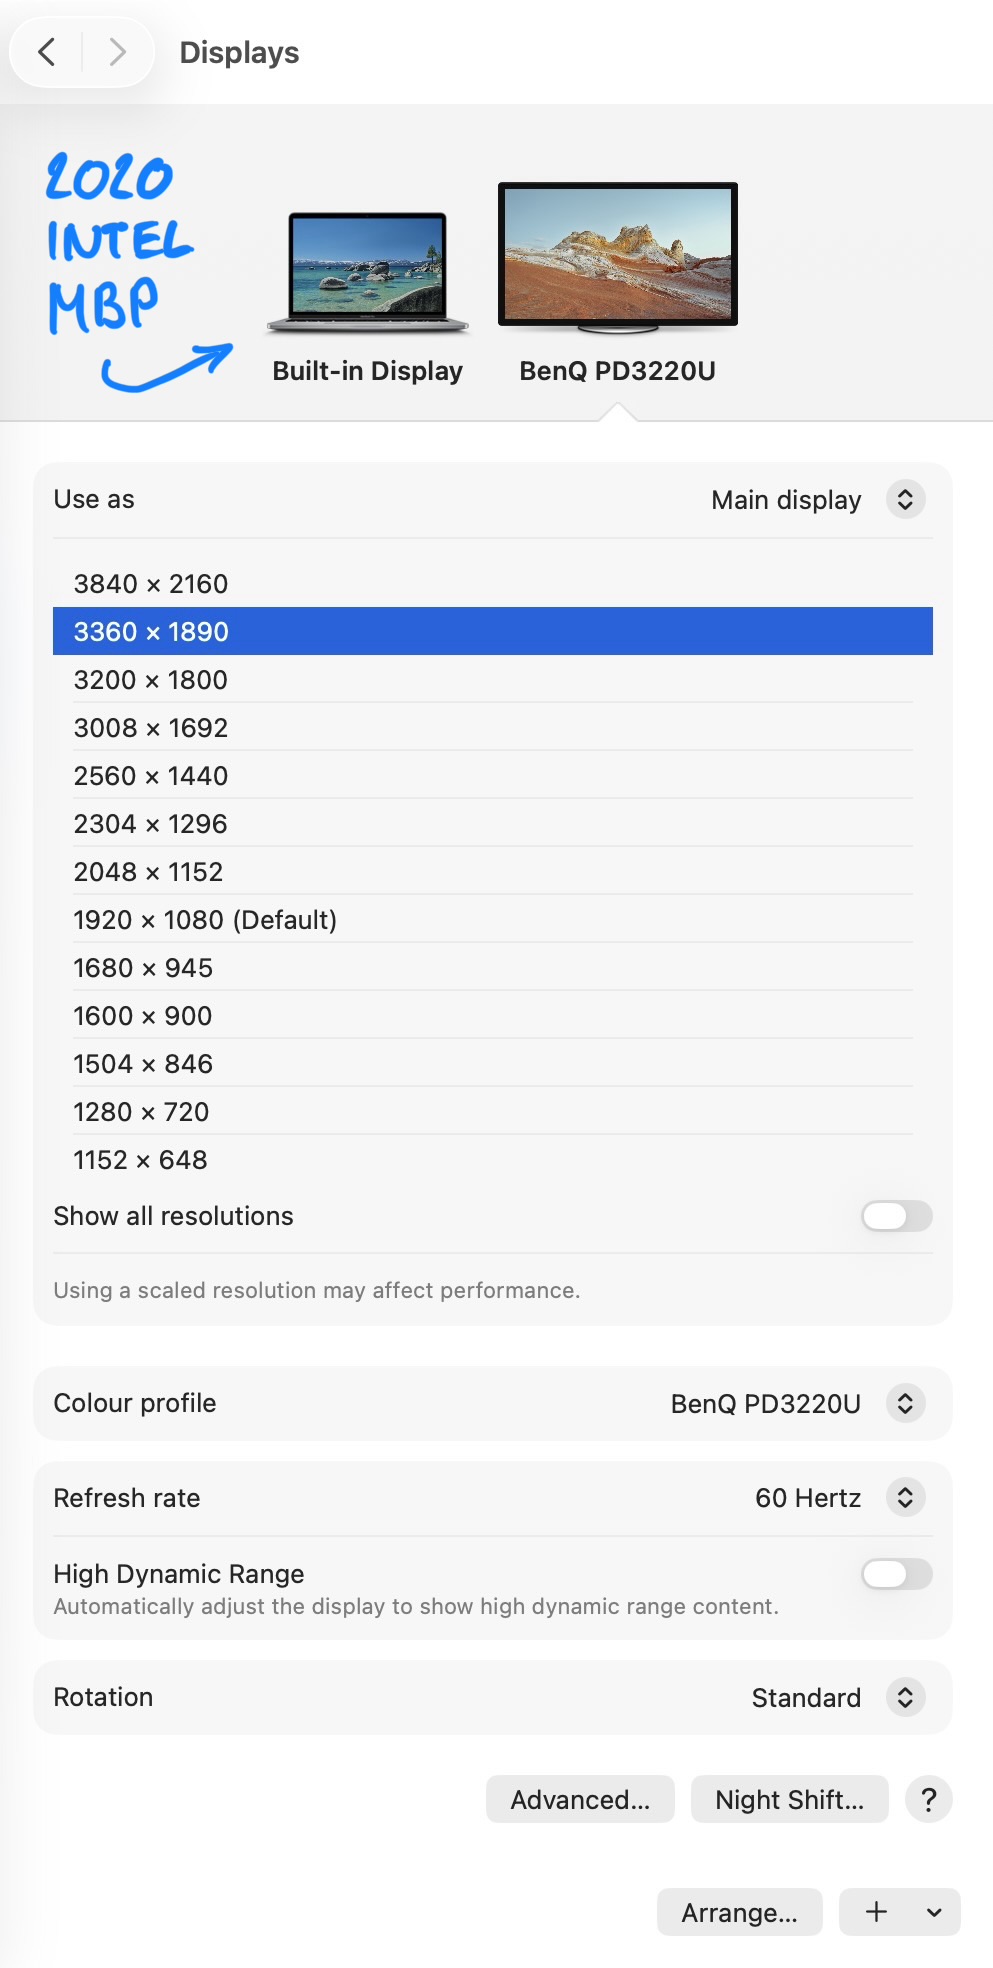Click the Advanced... button
This screenshot has width=993, height=1968.
pos(580,1799)
